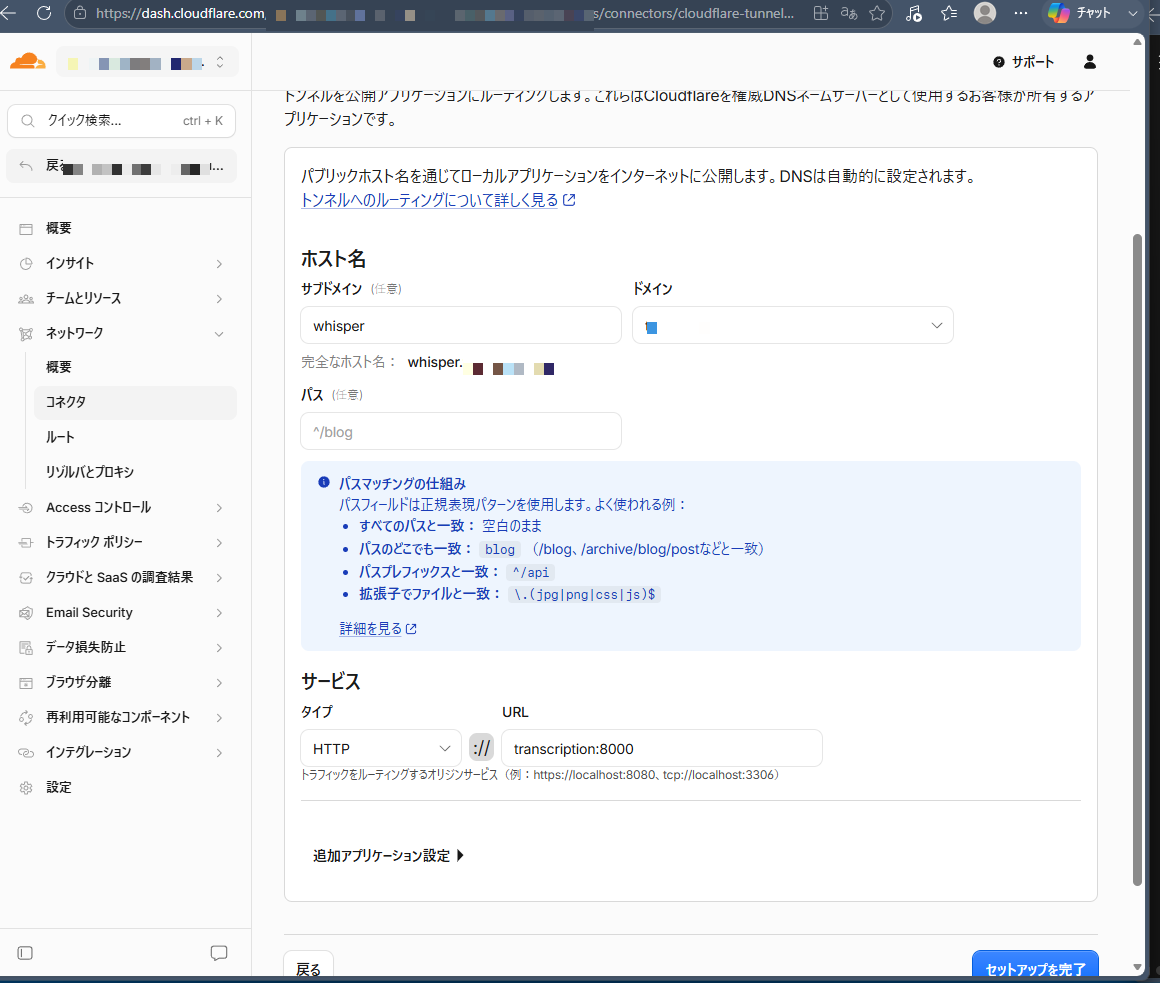
Task: Click the クイック検索 search box
Action: [121, 121]
